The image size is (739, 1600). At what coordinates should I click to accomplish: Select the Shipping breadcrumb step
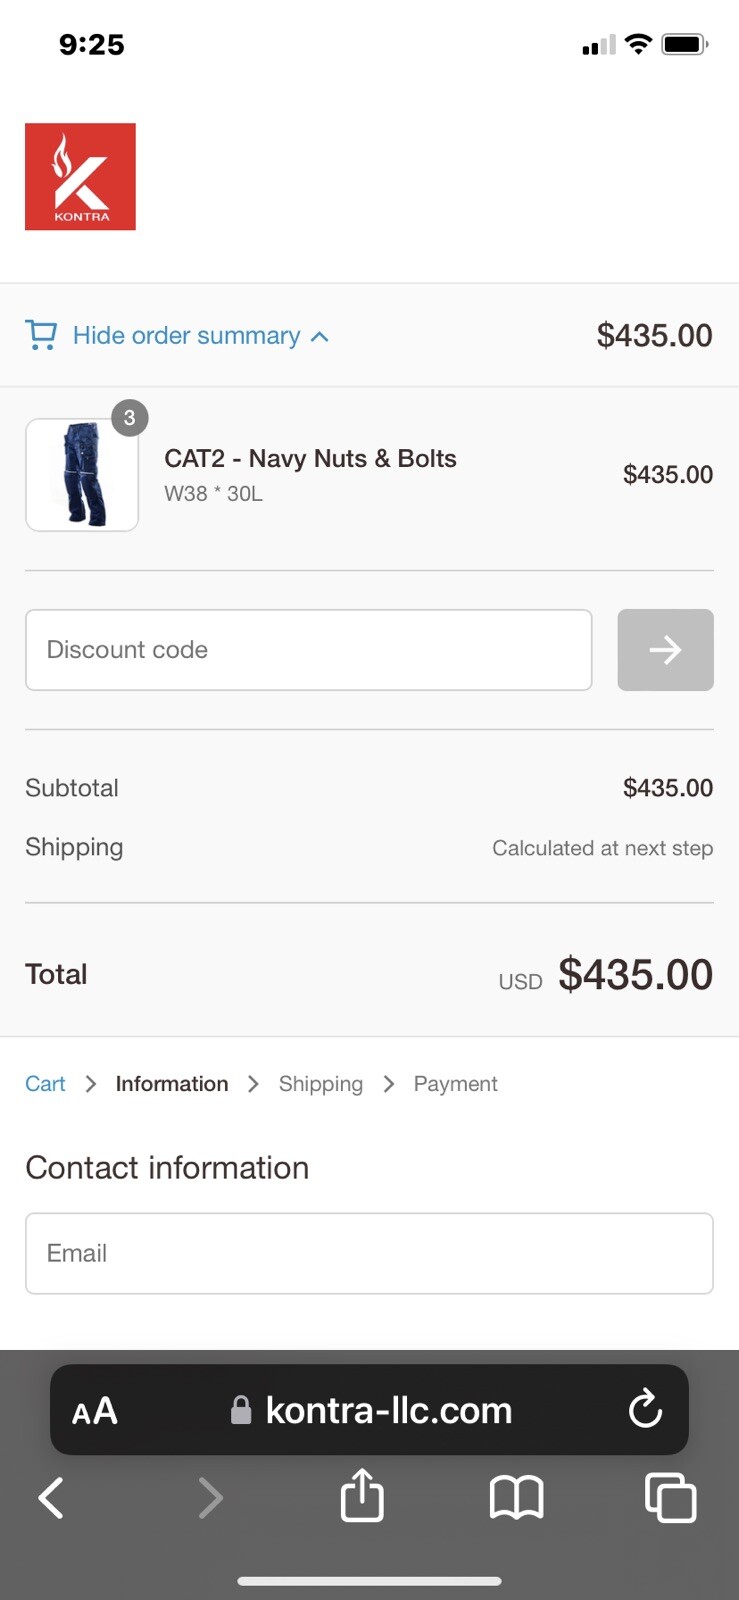(320, 1084)
